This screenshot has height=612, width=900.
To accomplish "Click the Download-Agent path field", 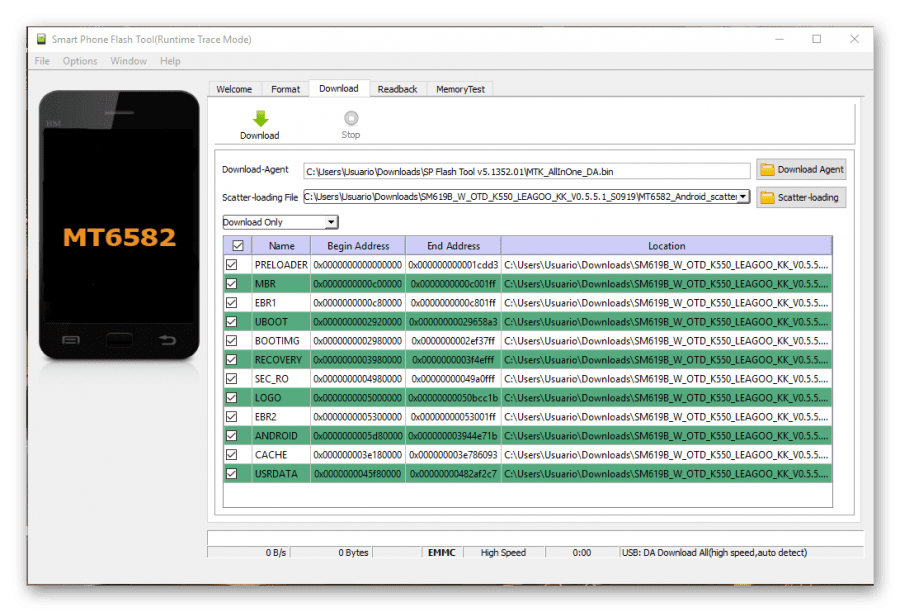I will click(x=526, y=171).
